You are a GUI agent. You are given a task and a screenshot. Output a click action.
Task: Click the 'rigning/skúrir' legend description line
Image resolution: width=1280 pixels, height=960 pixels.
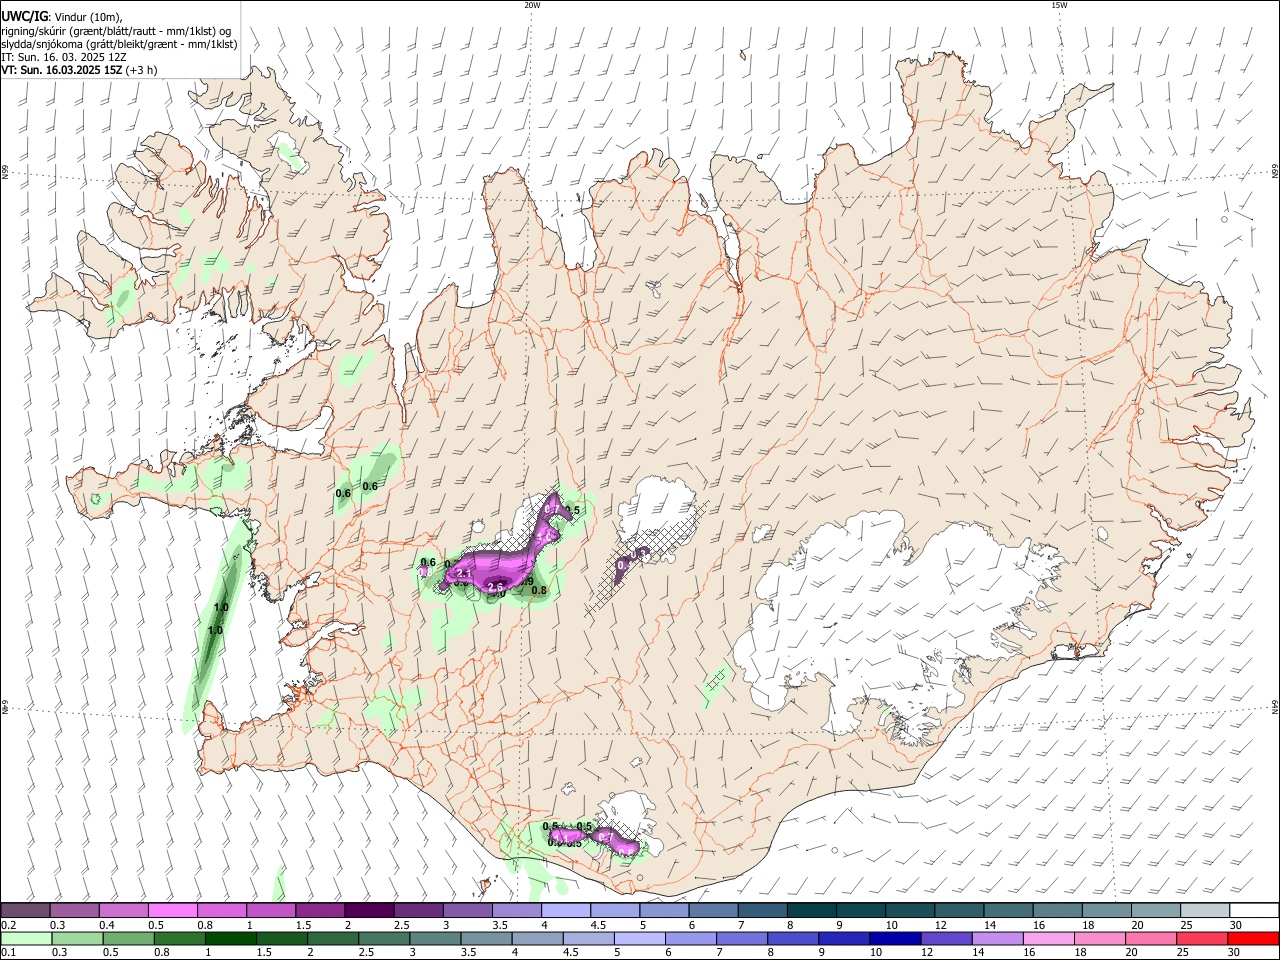116,31
